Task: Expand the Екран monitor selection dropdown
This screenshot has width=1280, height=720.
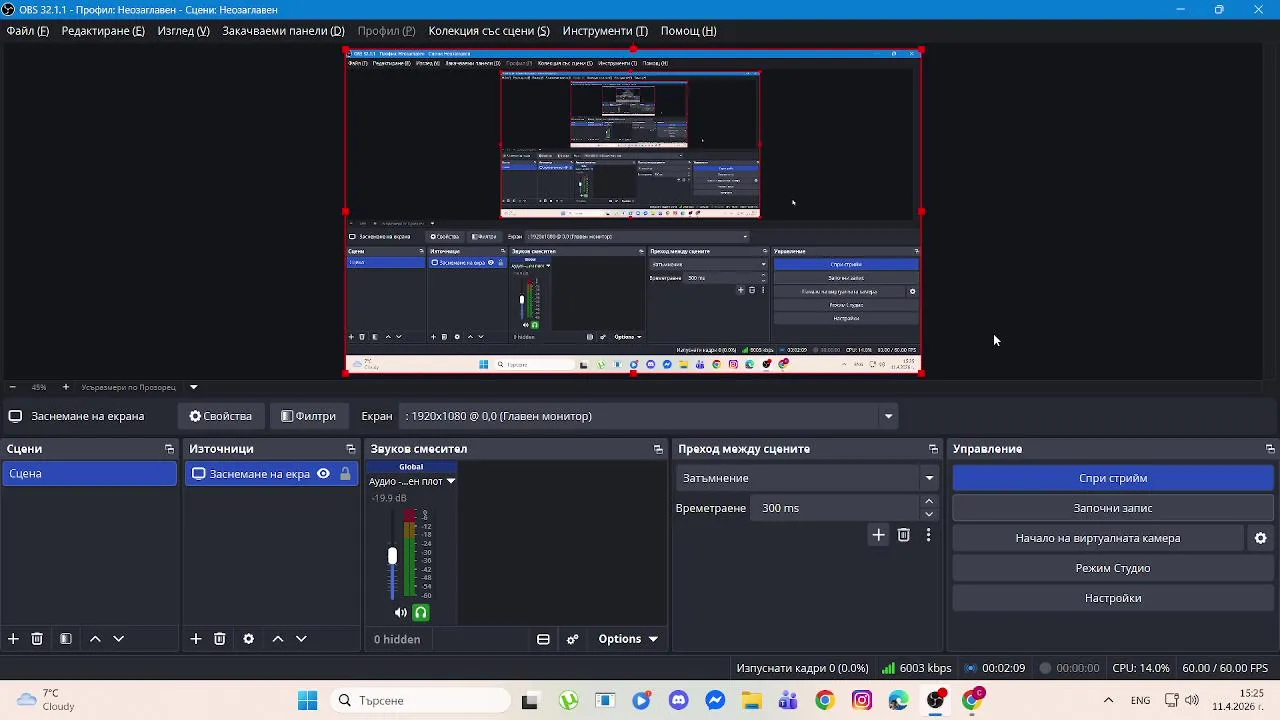Action: [x=888, y=416]
